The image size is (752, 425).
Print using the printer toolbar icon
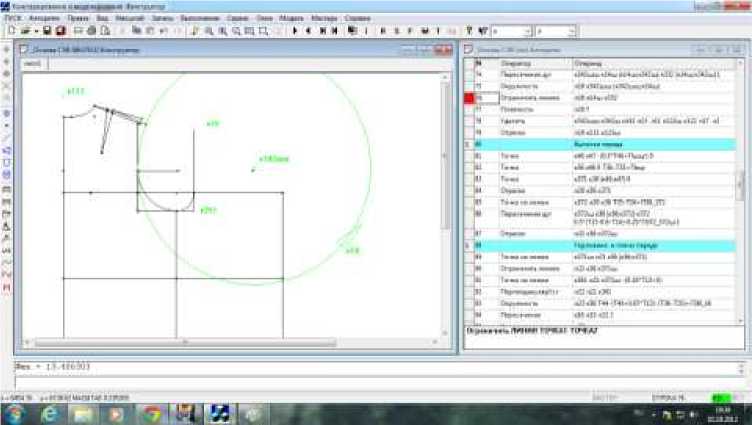click(x=91, y=31)
